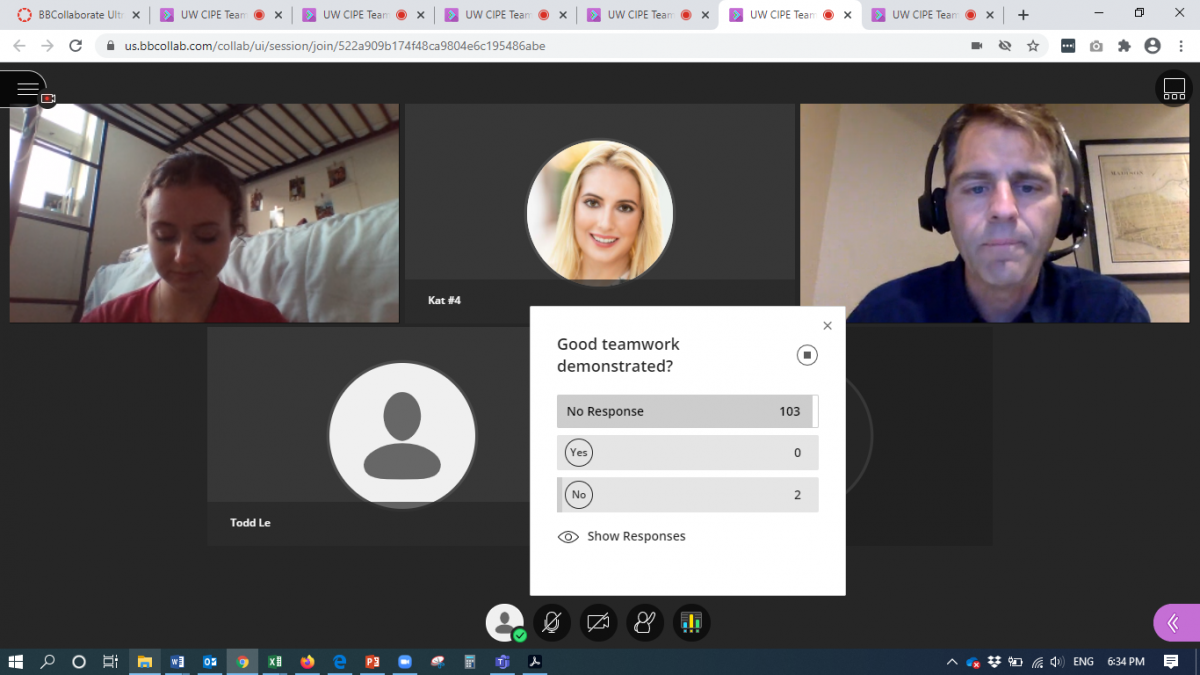Open Windows search from taskbar
The width and height of the screenshot is (1200, 675).
coord(47,662)
